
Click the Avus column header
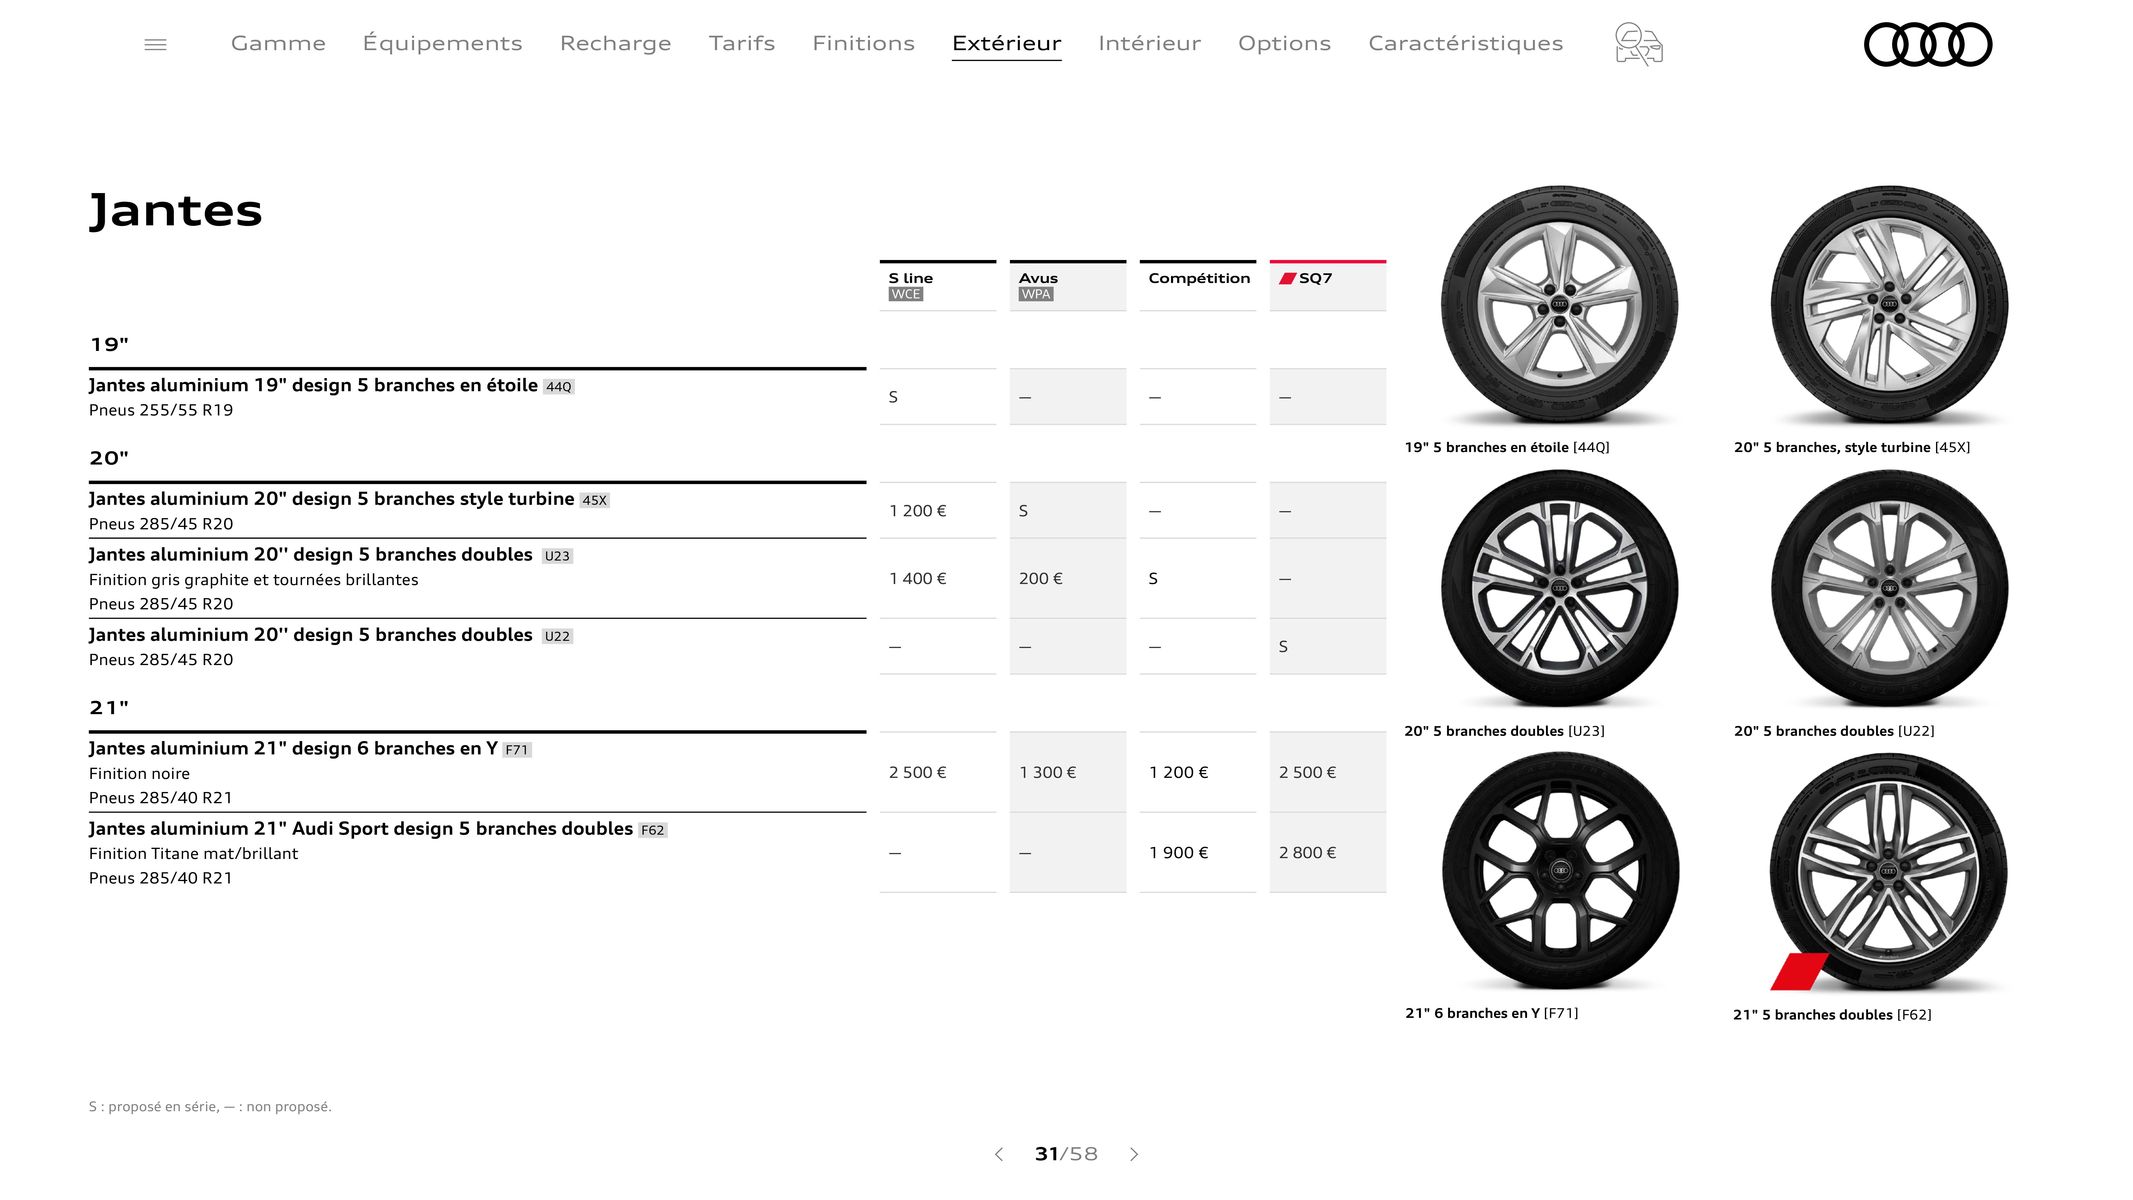point(1038,278)
